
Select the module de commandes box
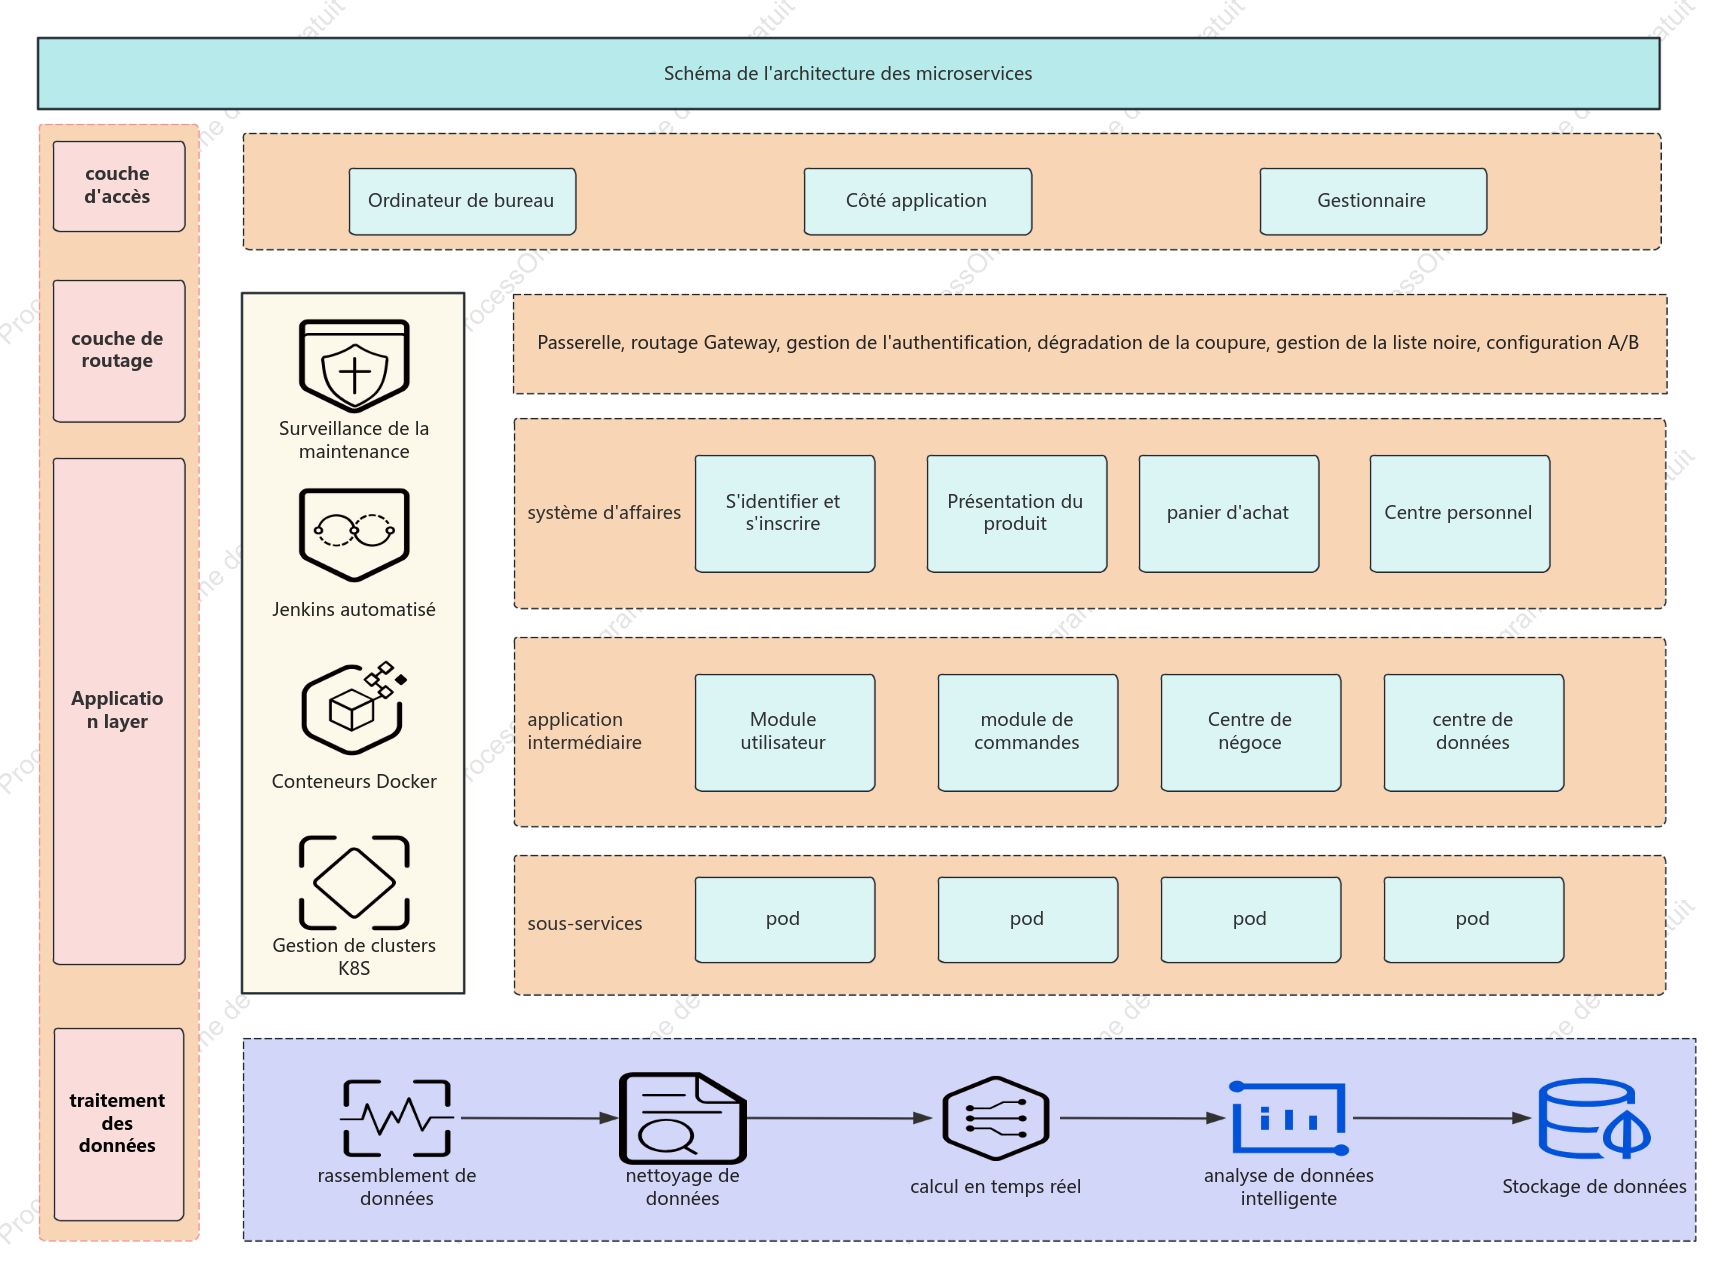(1028, 733)
